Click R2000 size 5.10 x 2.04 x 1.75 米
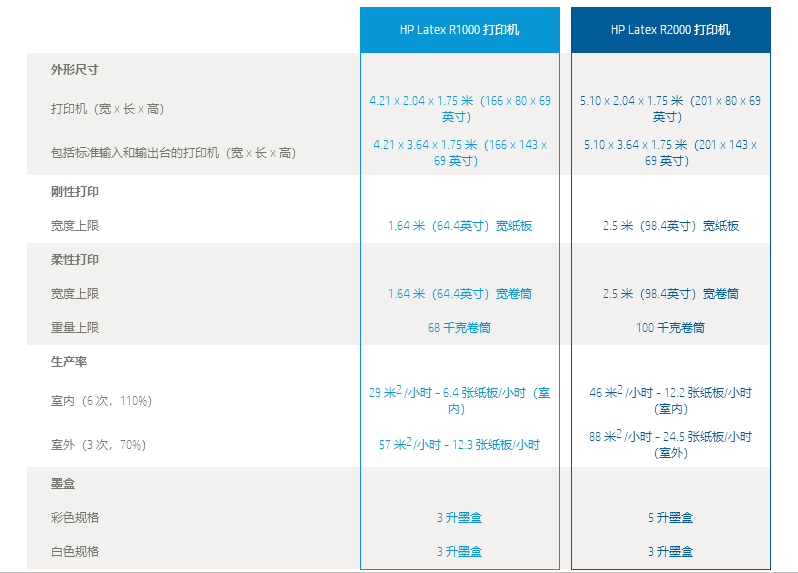This screenshot has height=573, width=798. pos(670,109)
